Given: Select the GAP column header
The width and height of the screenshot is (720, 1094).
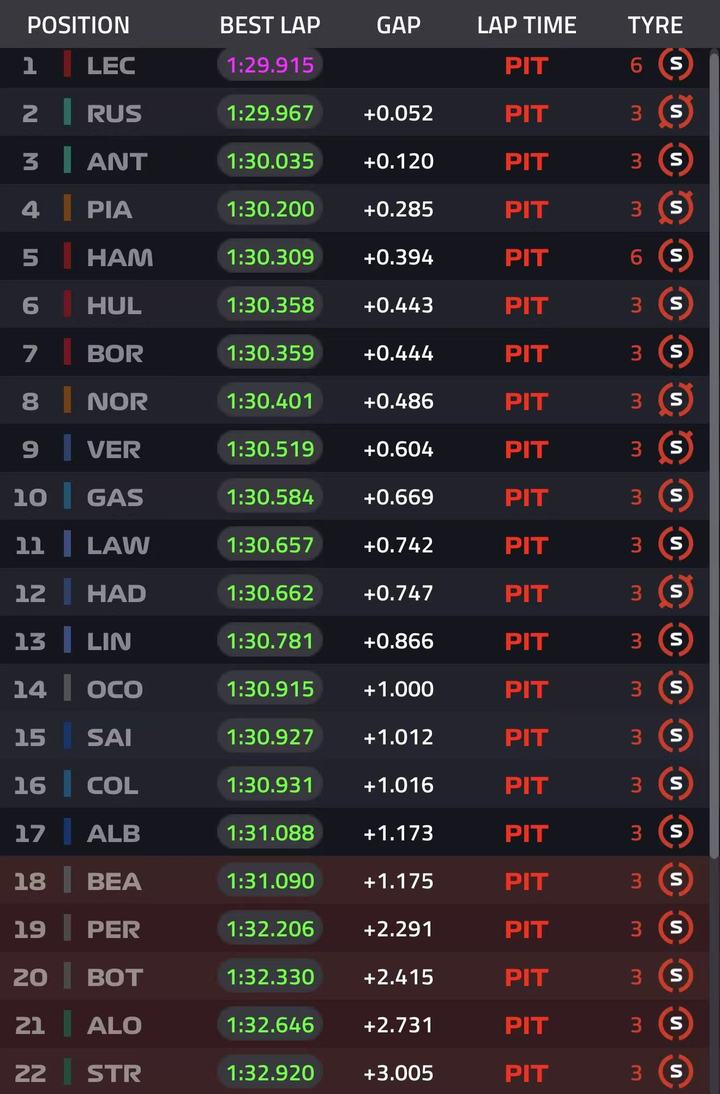Looking at the screenshot, I should click(398, 25).
